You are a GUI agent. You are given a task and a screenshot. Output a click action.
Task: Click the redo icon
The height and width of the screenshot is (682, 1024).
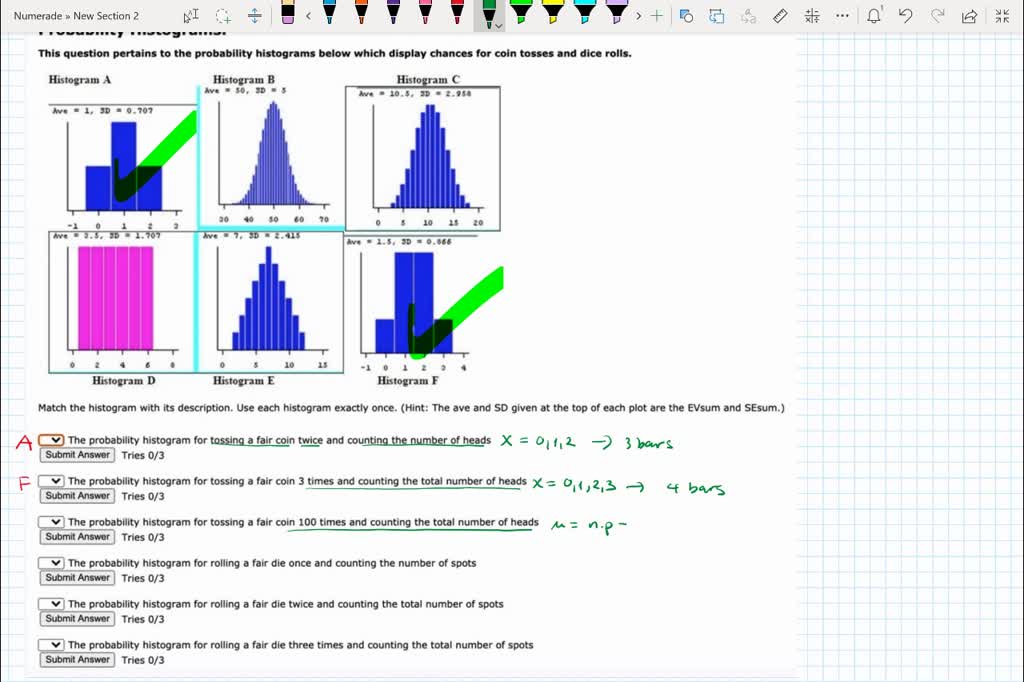pyautogui.click(x=939, y=15)
